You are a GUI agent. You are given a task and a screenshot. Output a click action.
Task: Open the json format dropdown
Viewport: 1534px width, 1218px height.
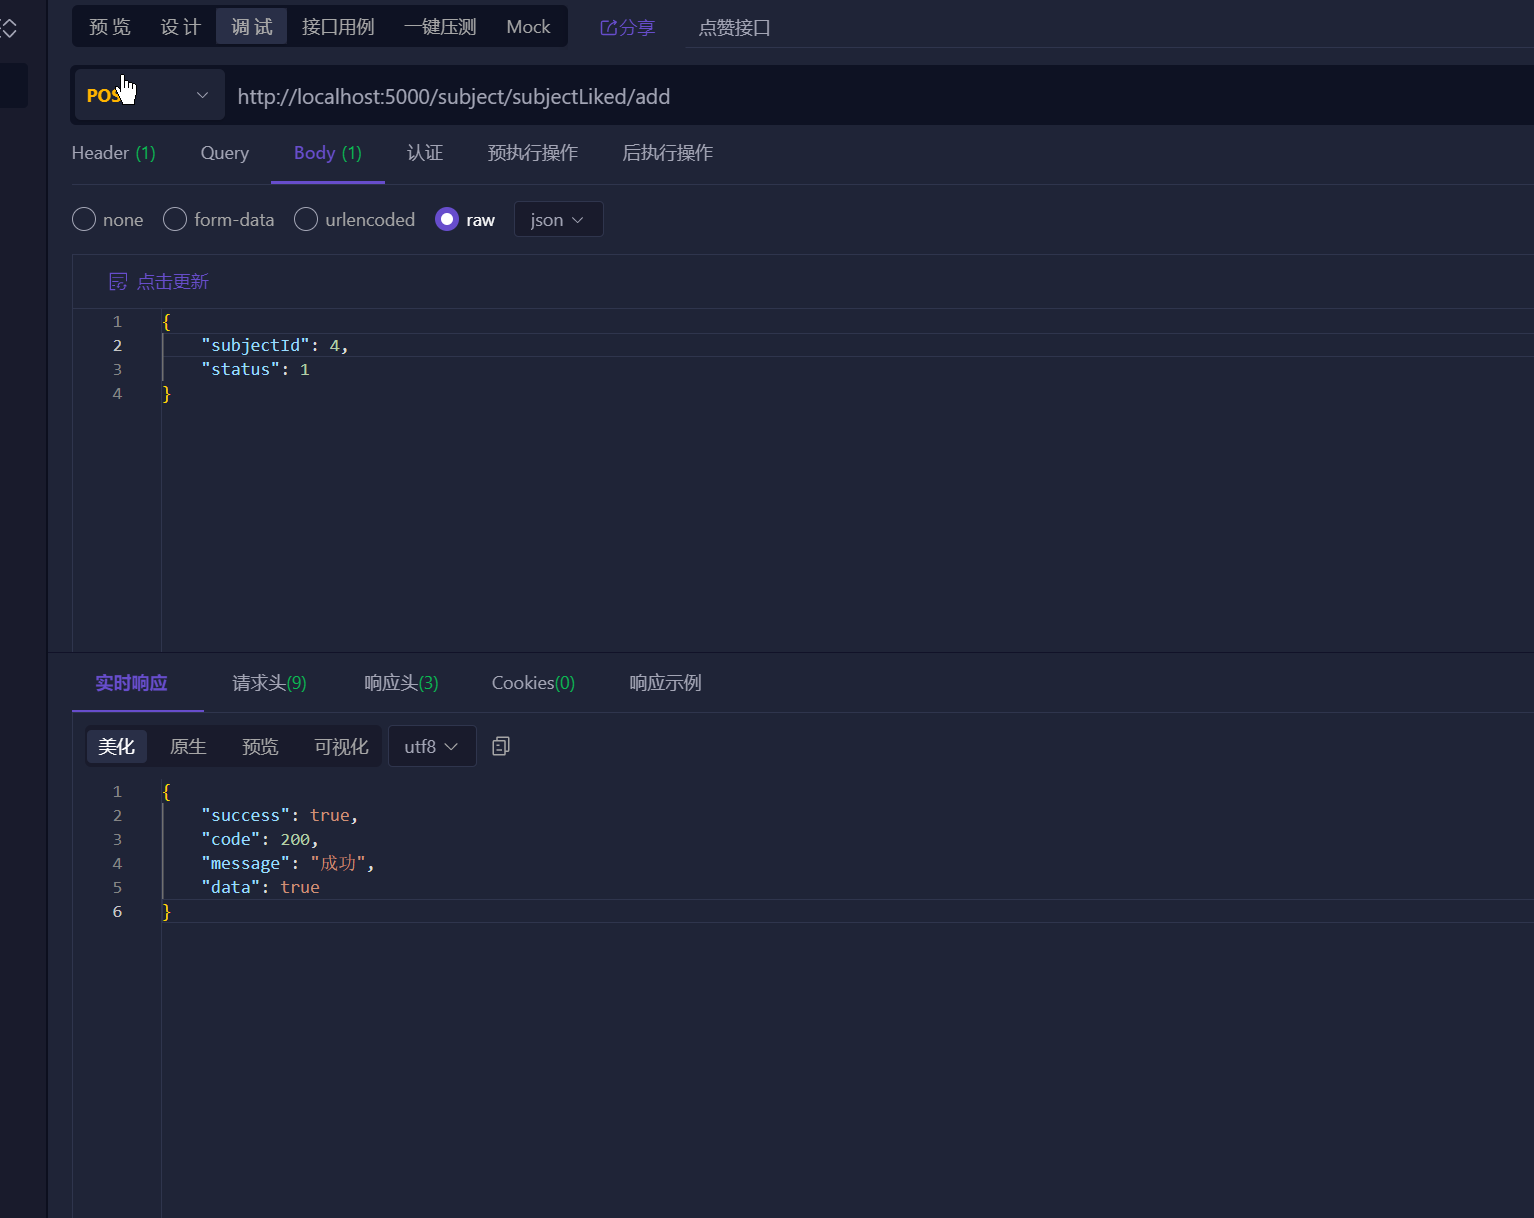(558, 219)
